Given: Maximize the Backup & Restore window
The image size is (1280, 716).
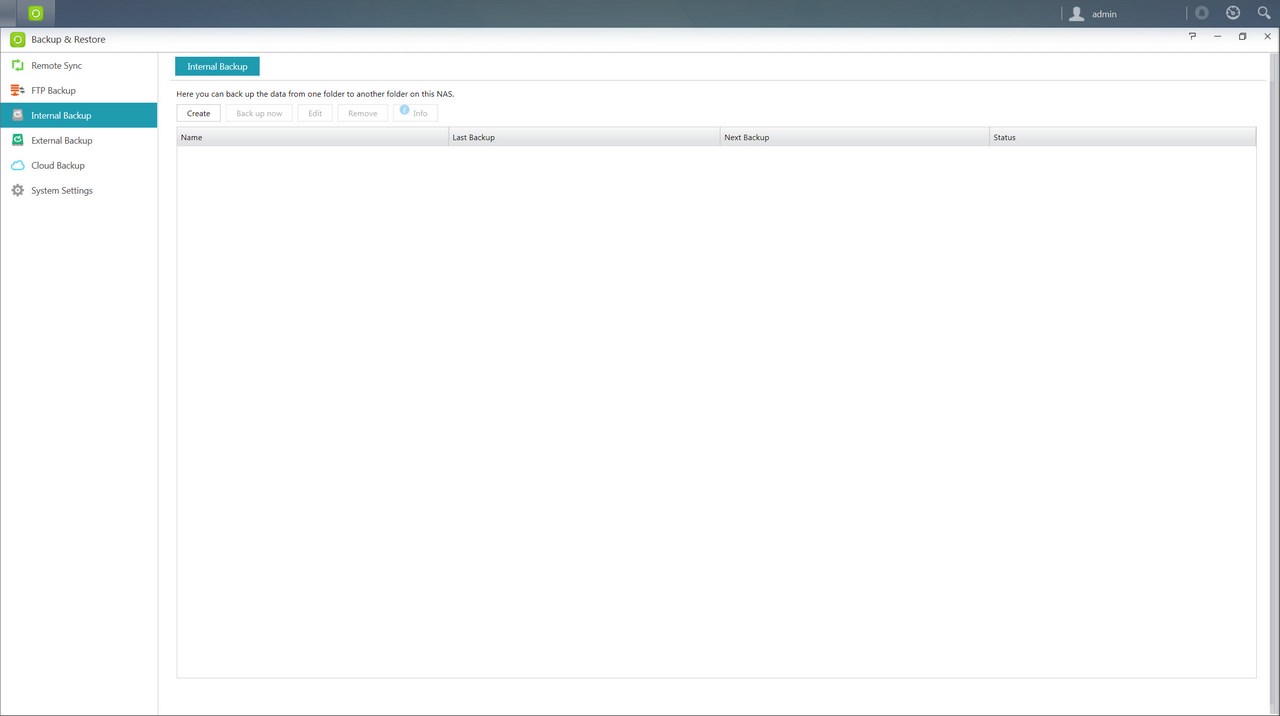Looking at the screenshot, I should coord(1242,36).
